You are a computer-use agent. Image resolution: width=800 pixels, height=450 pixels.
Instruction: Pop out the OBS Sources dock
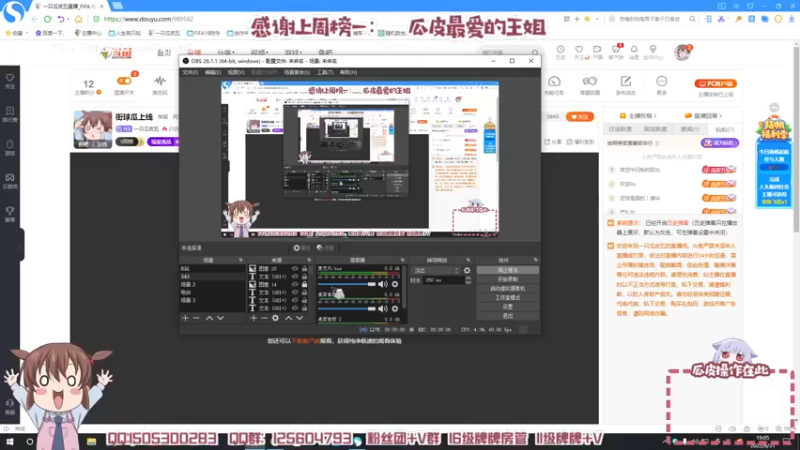[x=309, y=260]
